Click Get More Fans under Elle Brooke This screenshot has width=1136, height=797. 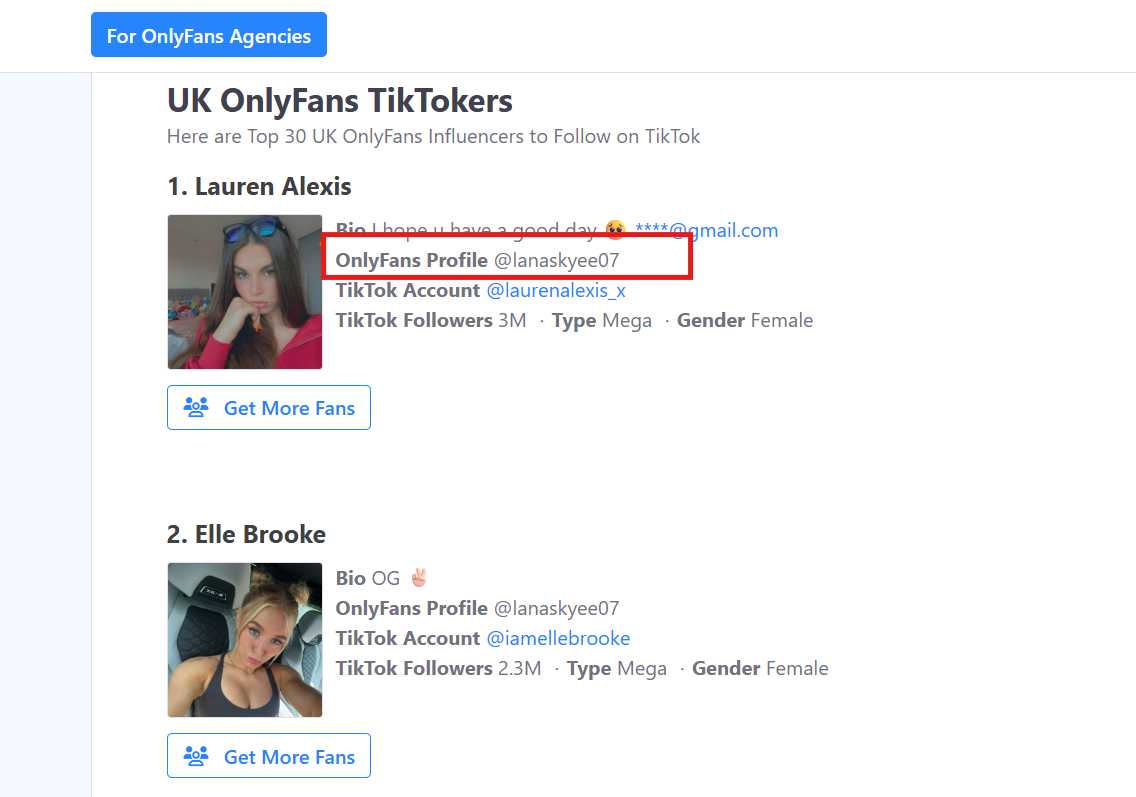coord(269,756)
